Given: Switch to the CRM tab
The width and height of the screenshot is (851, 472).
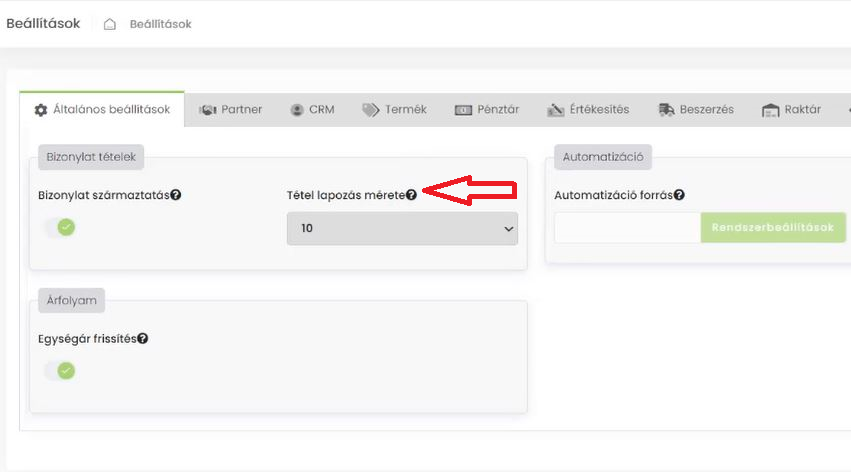Looking at the screenshot, I should 312,110.
